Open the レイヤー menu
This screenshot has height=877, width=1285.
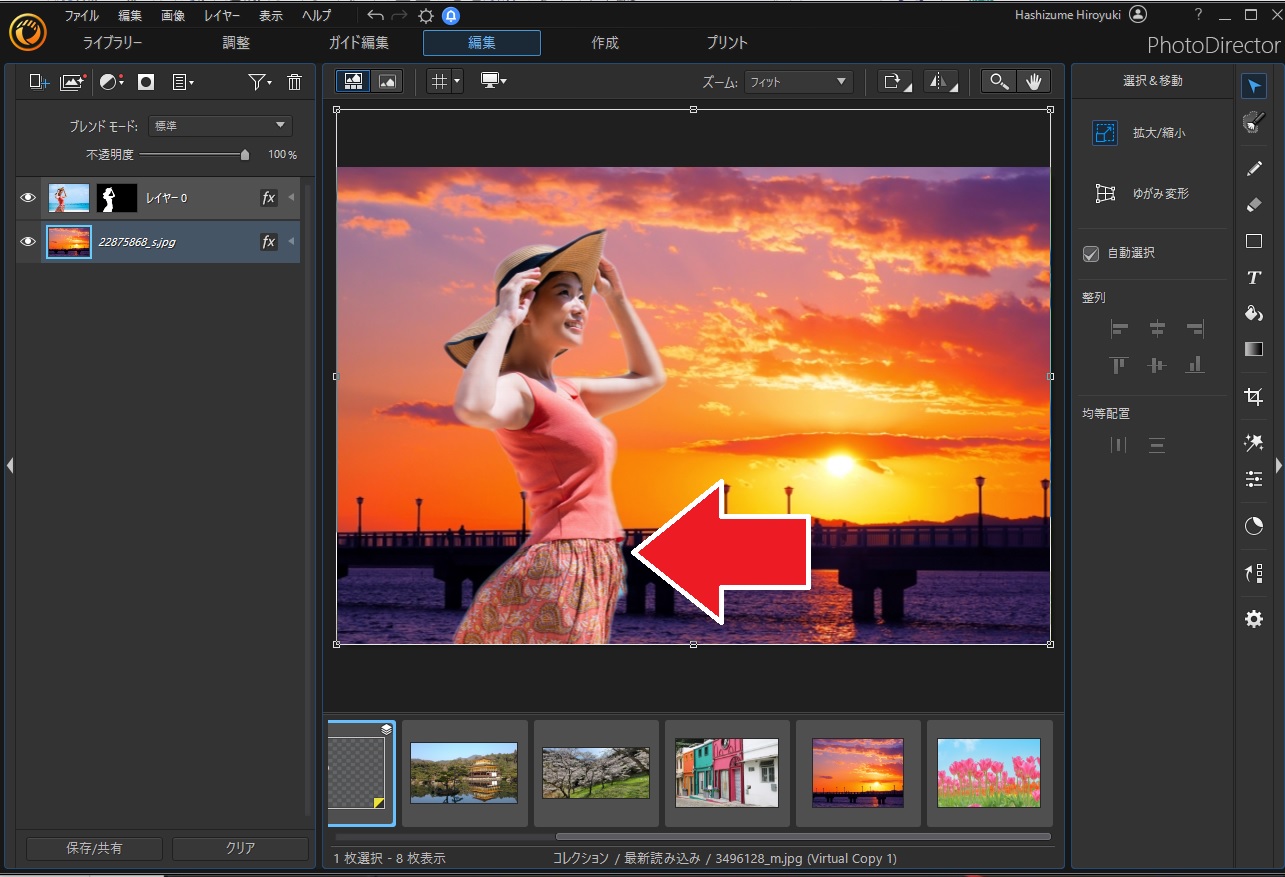221,15
